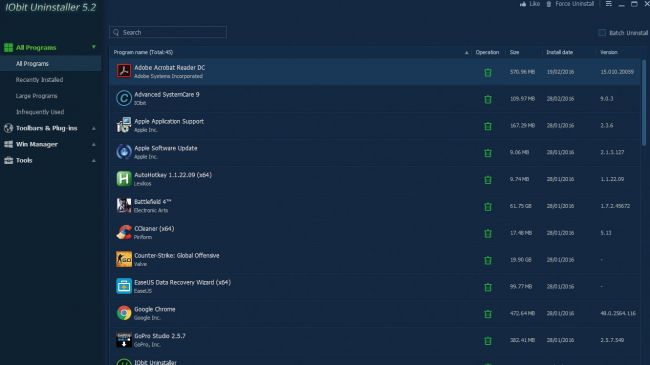Click the search magnifier icon
This screenshot has height=365, width=650.
pyautogui.click(x=116, y=32)
